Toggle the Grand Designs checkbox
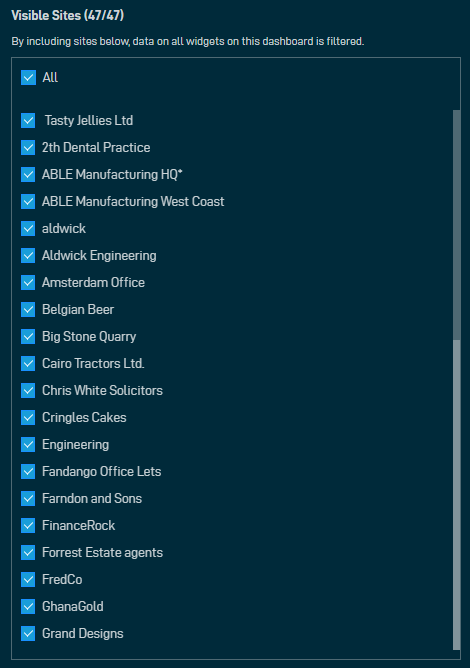 coord(28,633)
